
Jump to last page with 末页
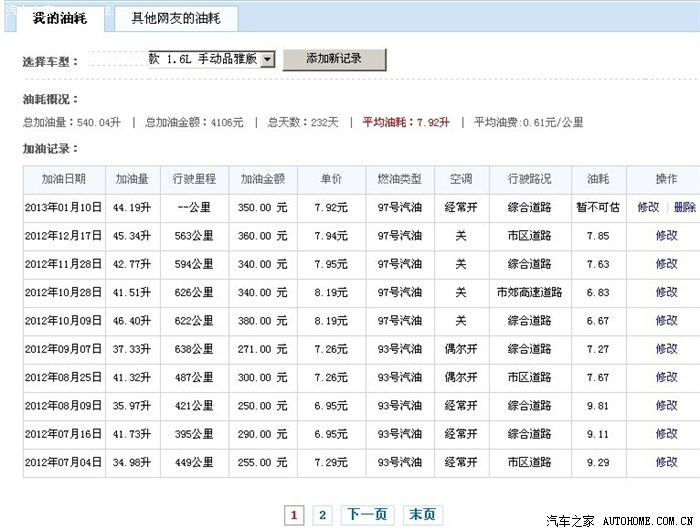pos(422,515)
